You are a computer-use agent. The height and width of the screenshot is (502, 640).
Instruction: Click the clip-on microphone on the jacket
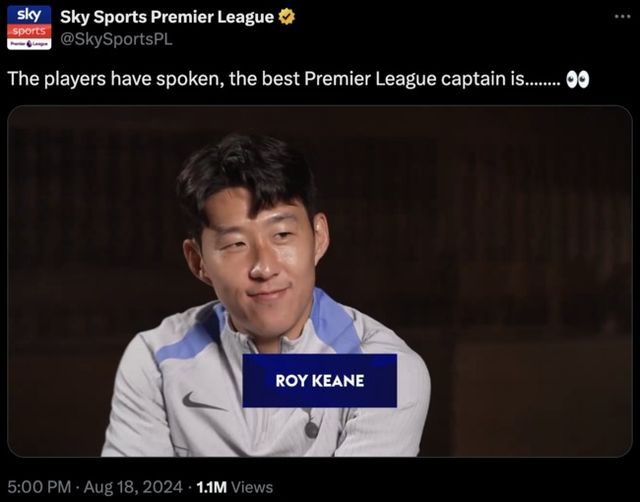(x=311, y=429)
